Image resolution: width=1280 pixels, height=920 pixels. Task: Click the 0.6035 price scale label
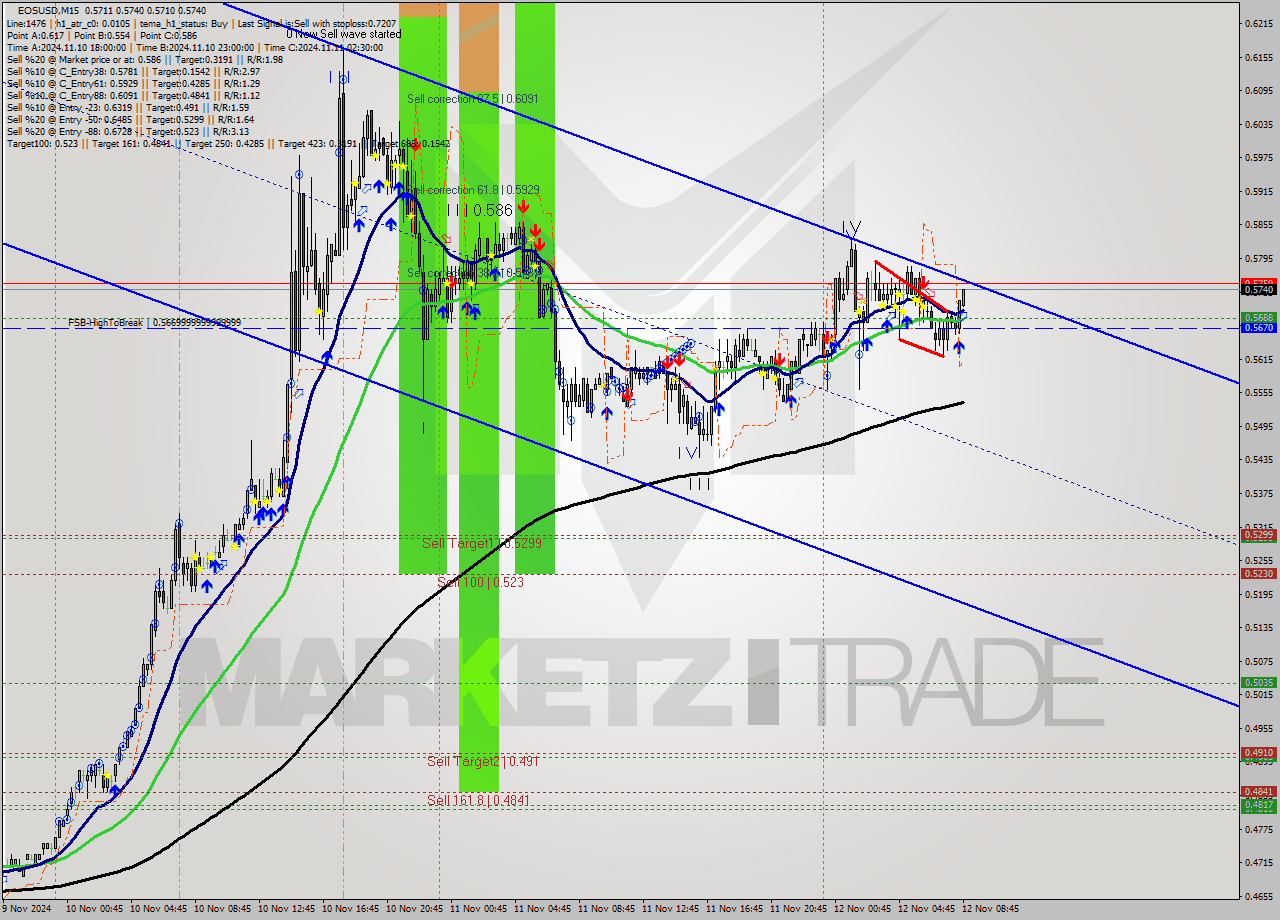[1260, 124]
